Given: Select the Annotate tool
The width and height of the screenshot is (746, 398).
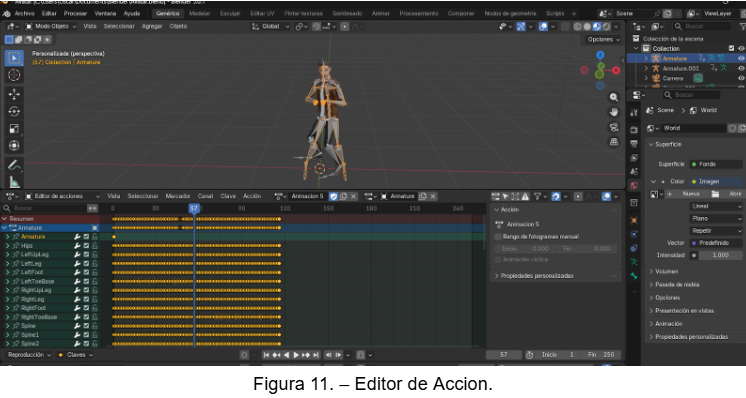Looking at the screenshot, I should tap(14, 165).
